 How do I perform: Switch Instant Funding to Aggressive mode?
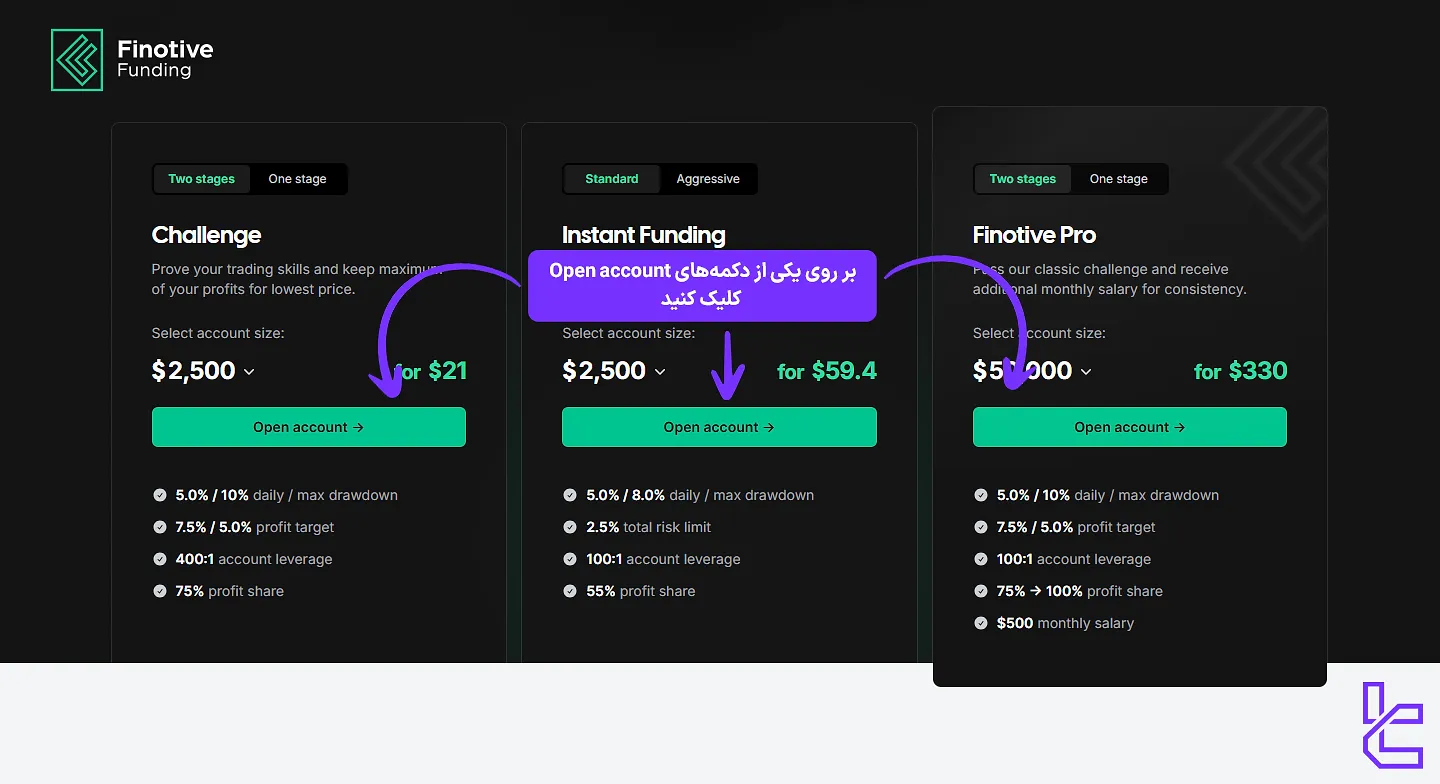tap(708, 179)
